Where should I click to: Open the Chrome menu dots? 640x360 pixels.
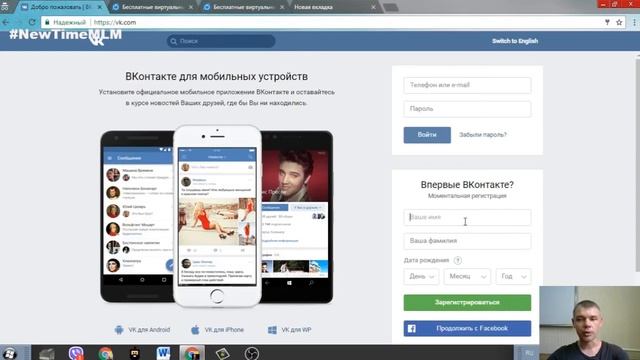click(634, 22)
